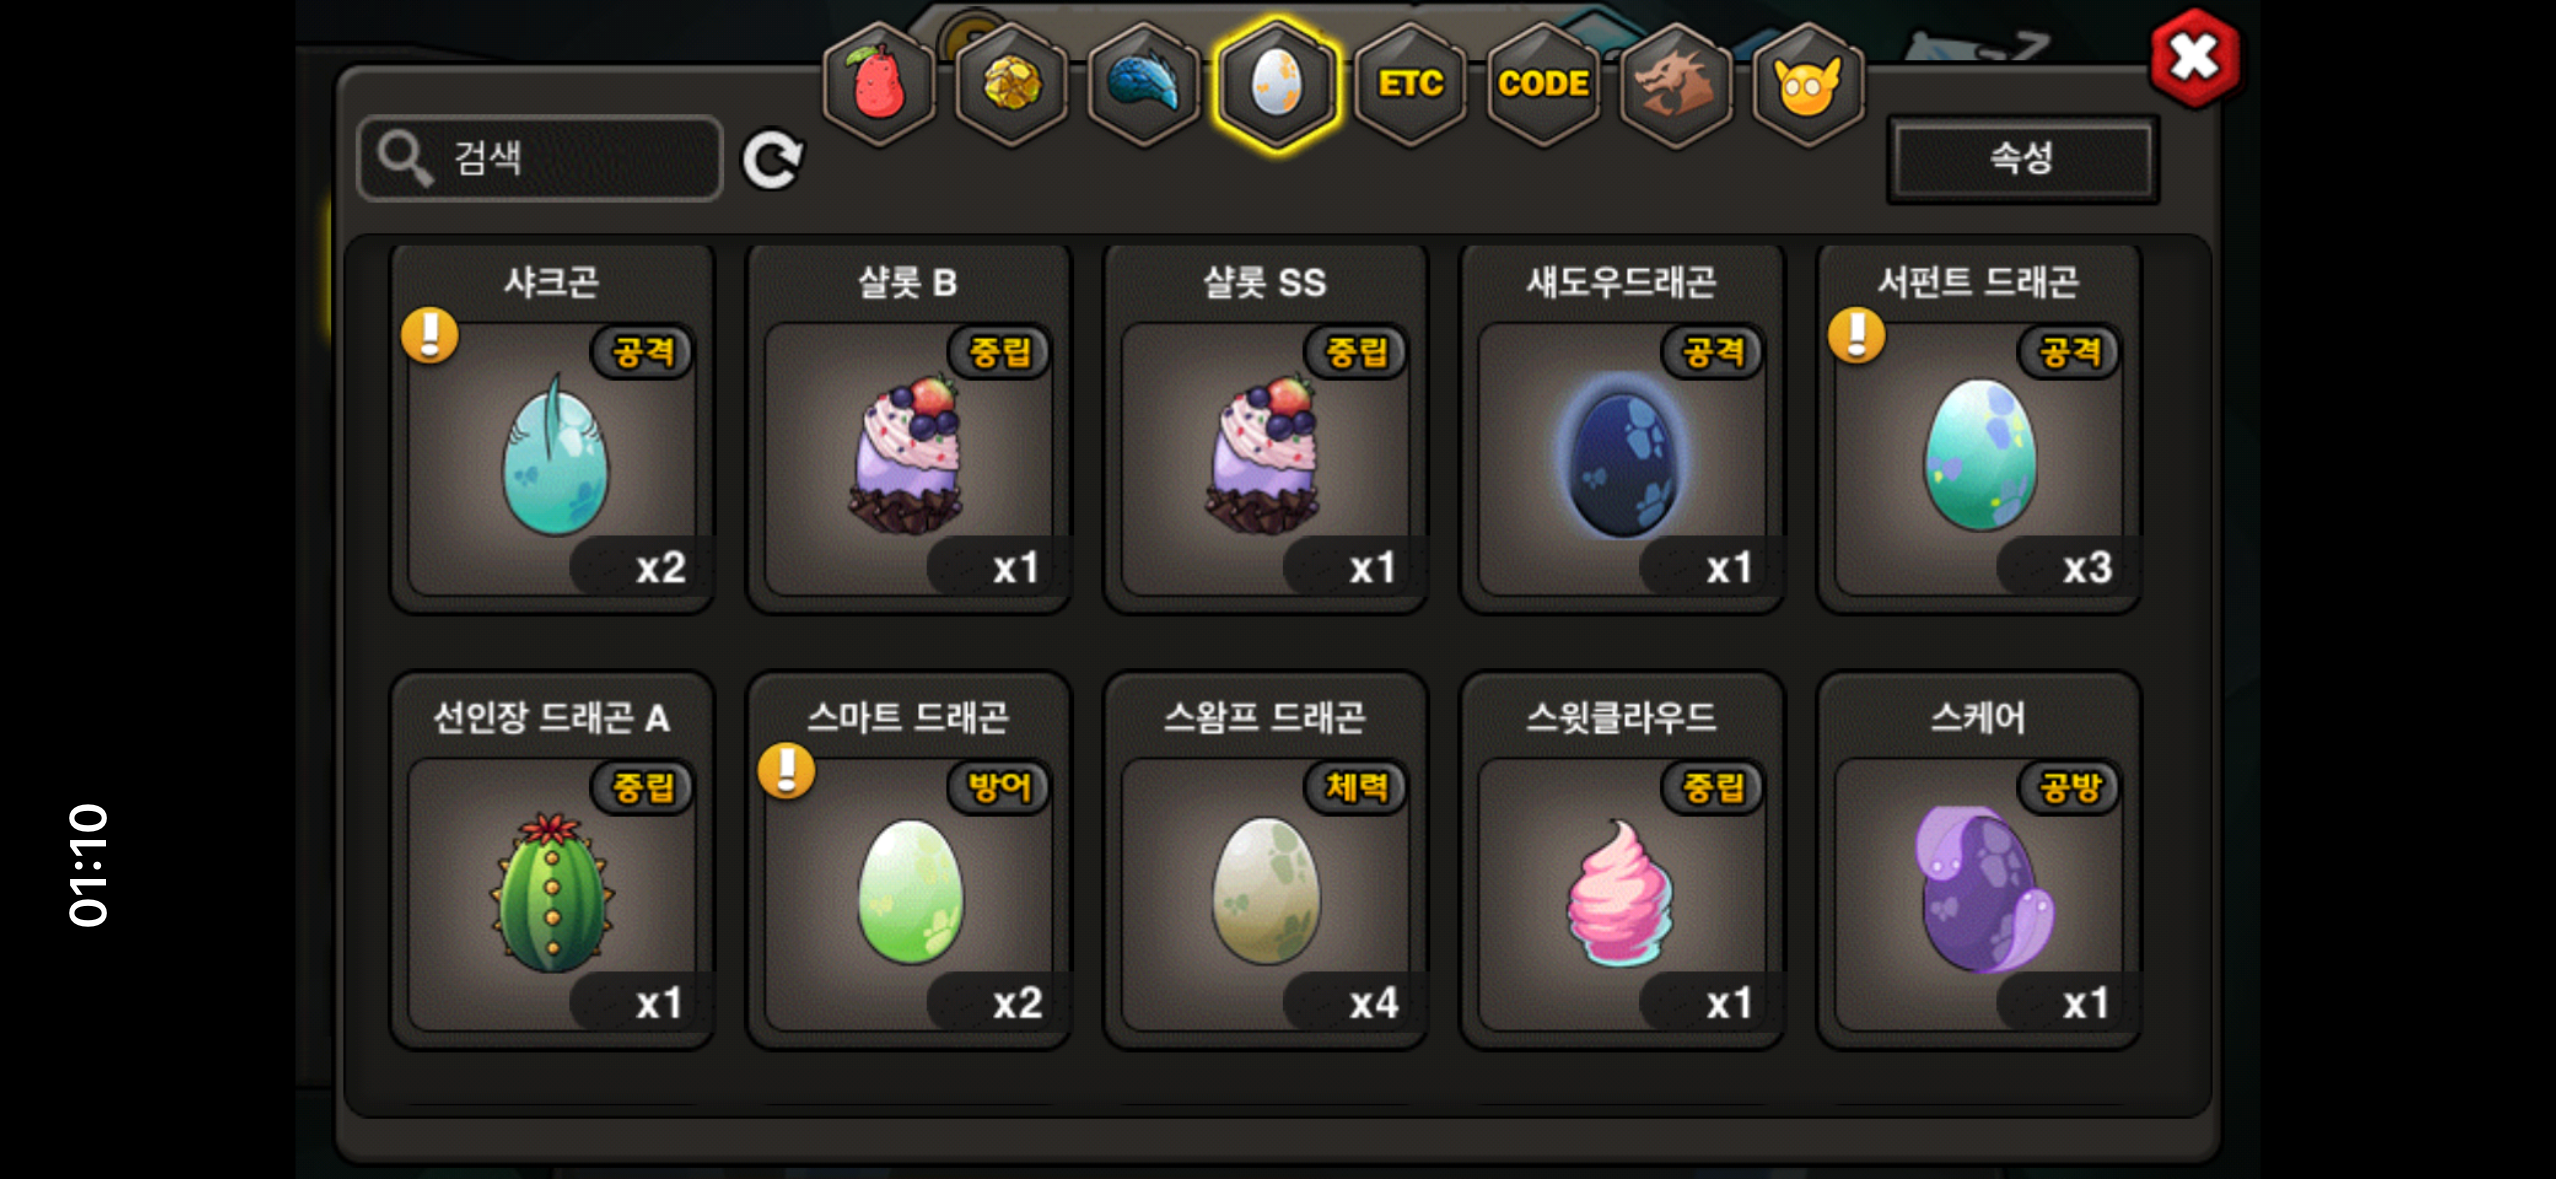Open the red fruit food tab
This screenshot has height=1179, width=2556.
pyautogui.click(x=879, y=85)
